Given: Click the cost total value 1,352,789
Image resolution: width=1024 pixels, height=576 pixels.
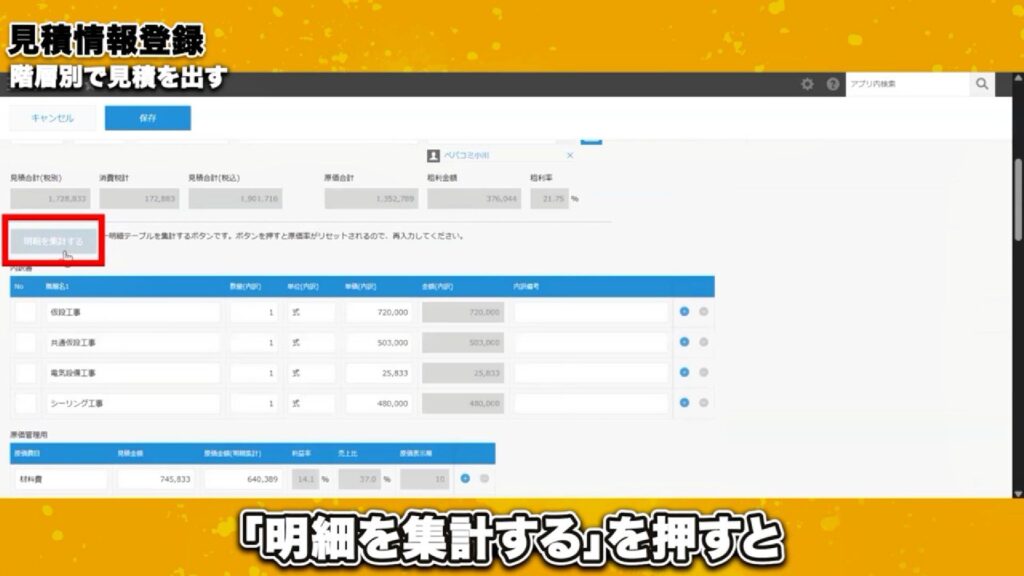Looking at the screenshot, I should point(371,199).
